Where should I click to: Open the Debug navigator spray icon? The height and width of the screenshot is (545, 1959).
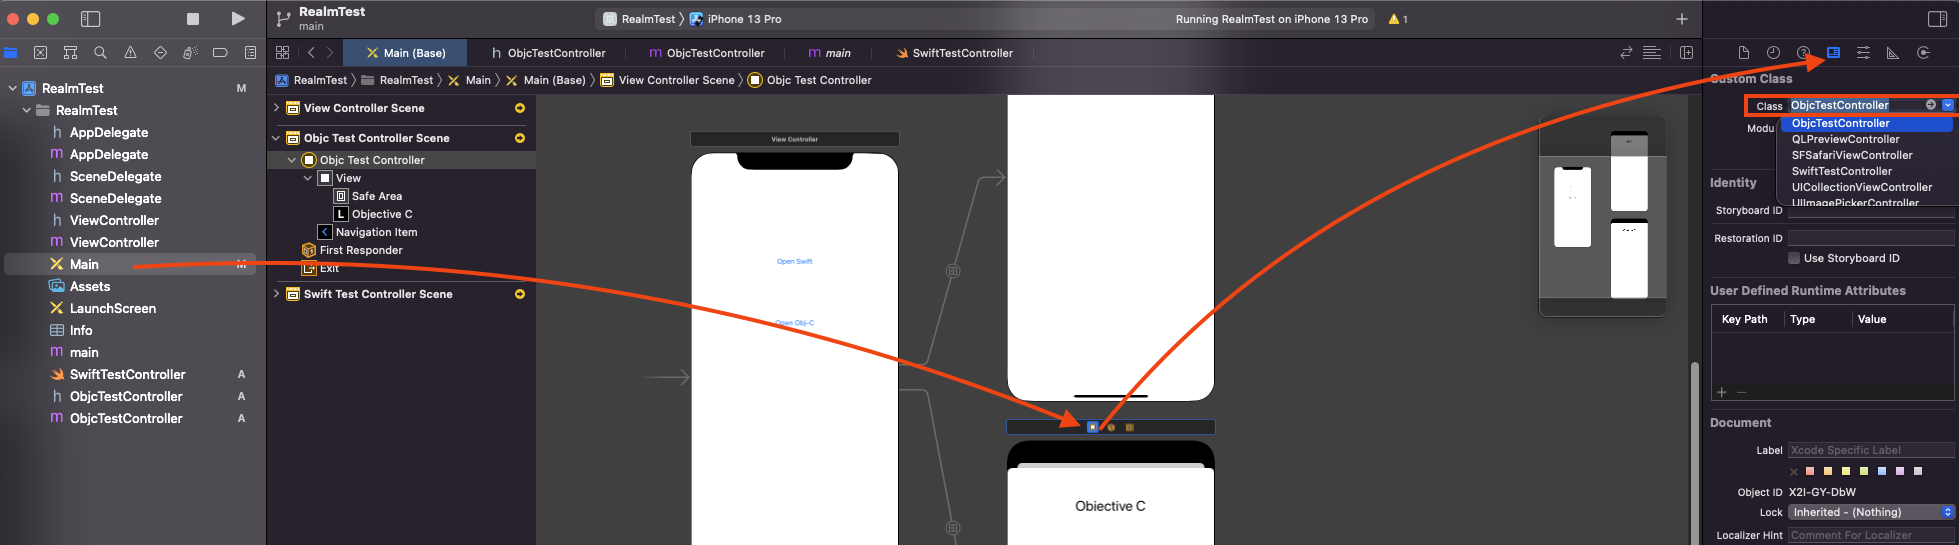tap(190, 53)
